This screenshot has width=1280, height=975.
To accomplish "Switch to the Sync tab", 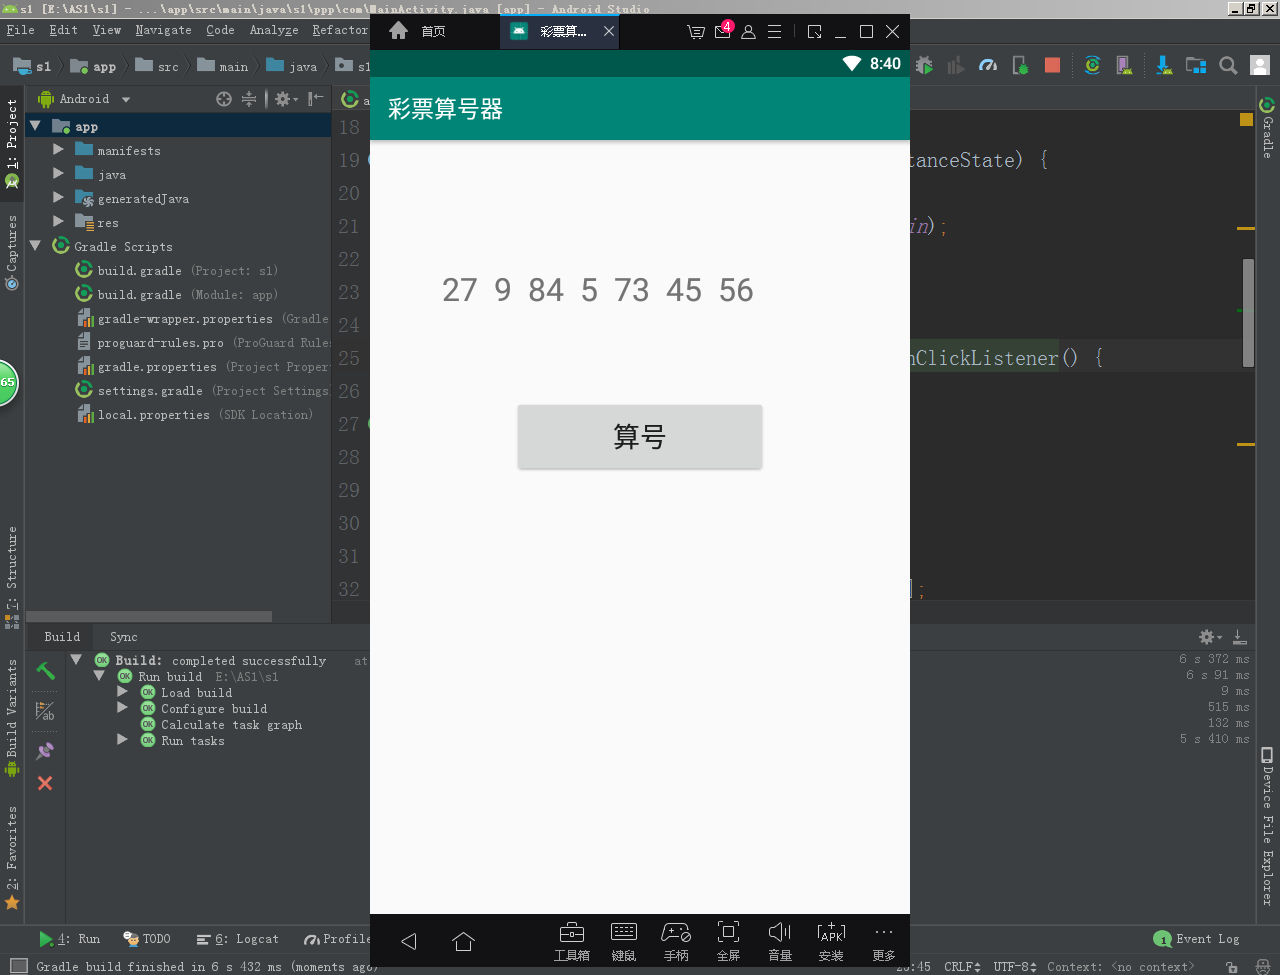I will 122,636.
